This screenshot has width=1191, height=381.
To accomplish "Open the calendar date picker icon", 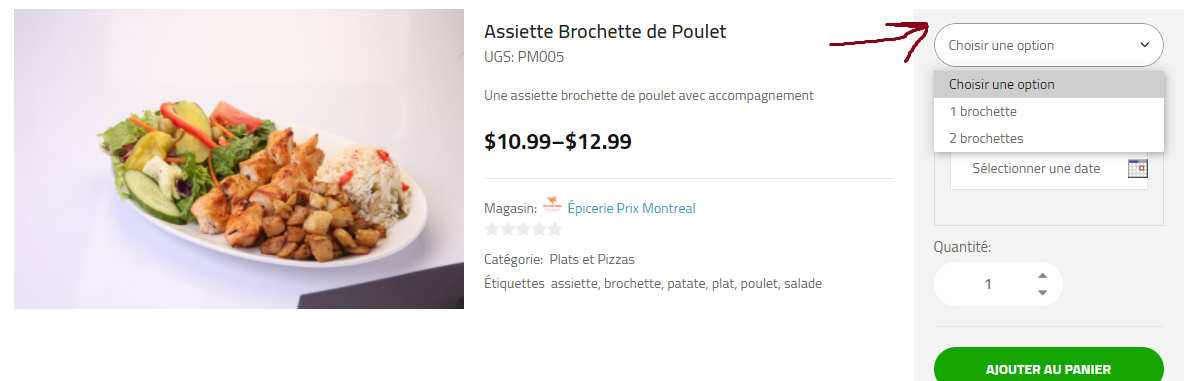I will (1137, 168).
